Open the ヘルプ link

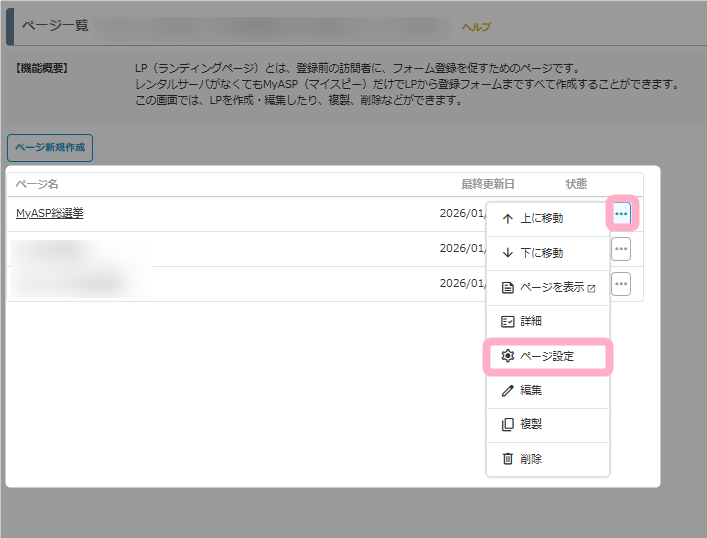pos(476,27)
